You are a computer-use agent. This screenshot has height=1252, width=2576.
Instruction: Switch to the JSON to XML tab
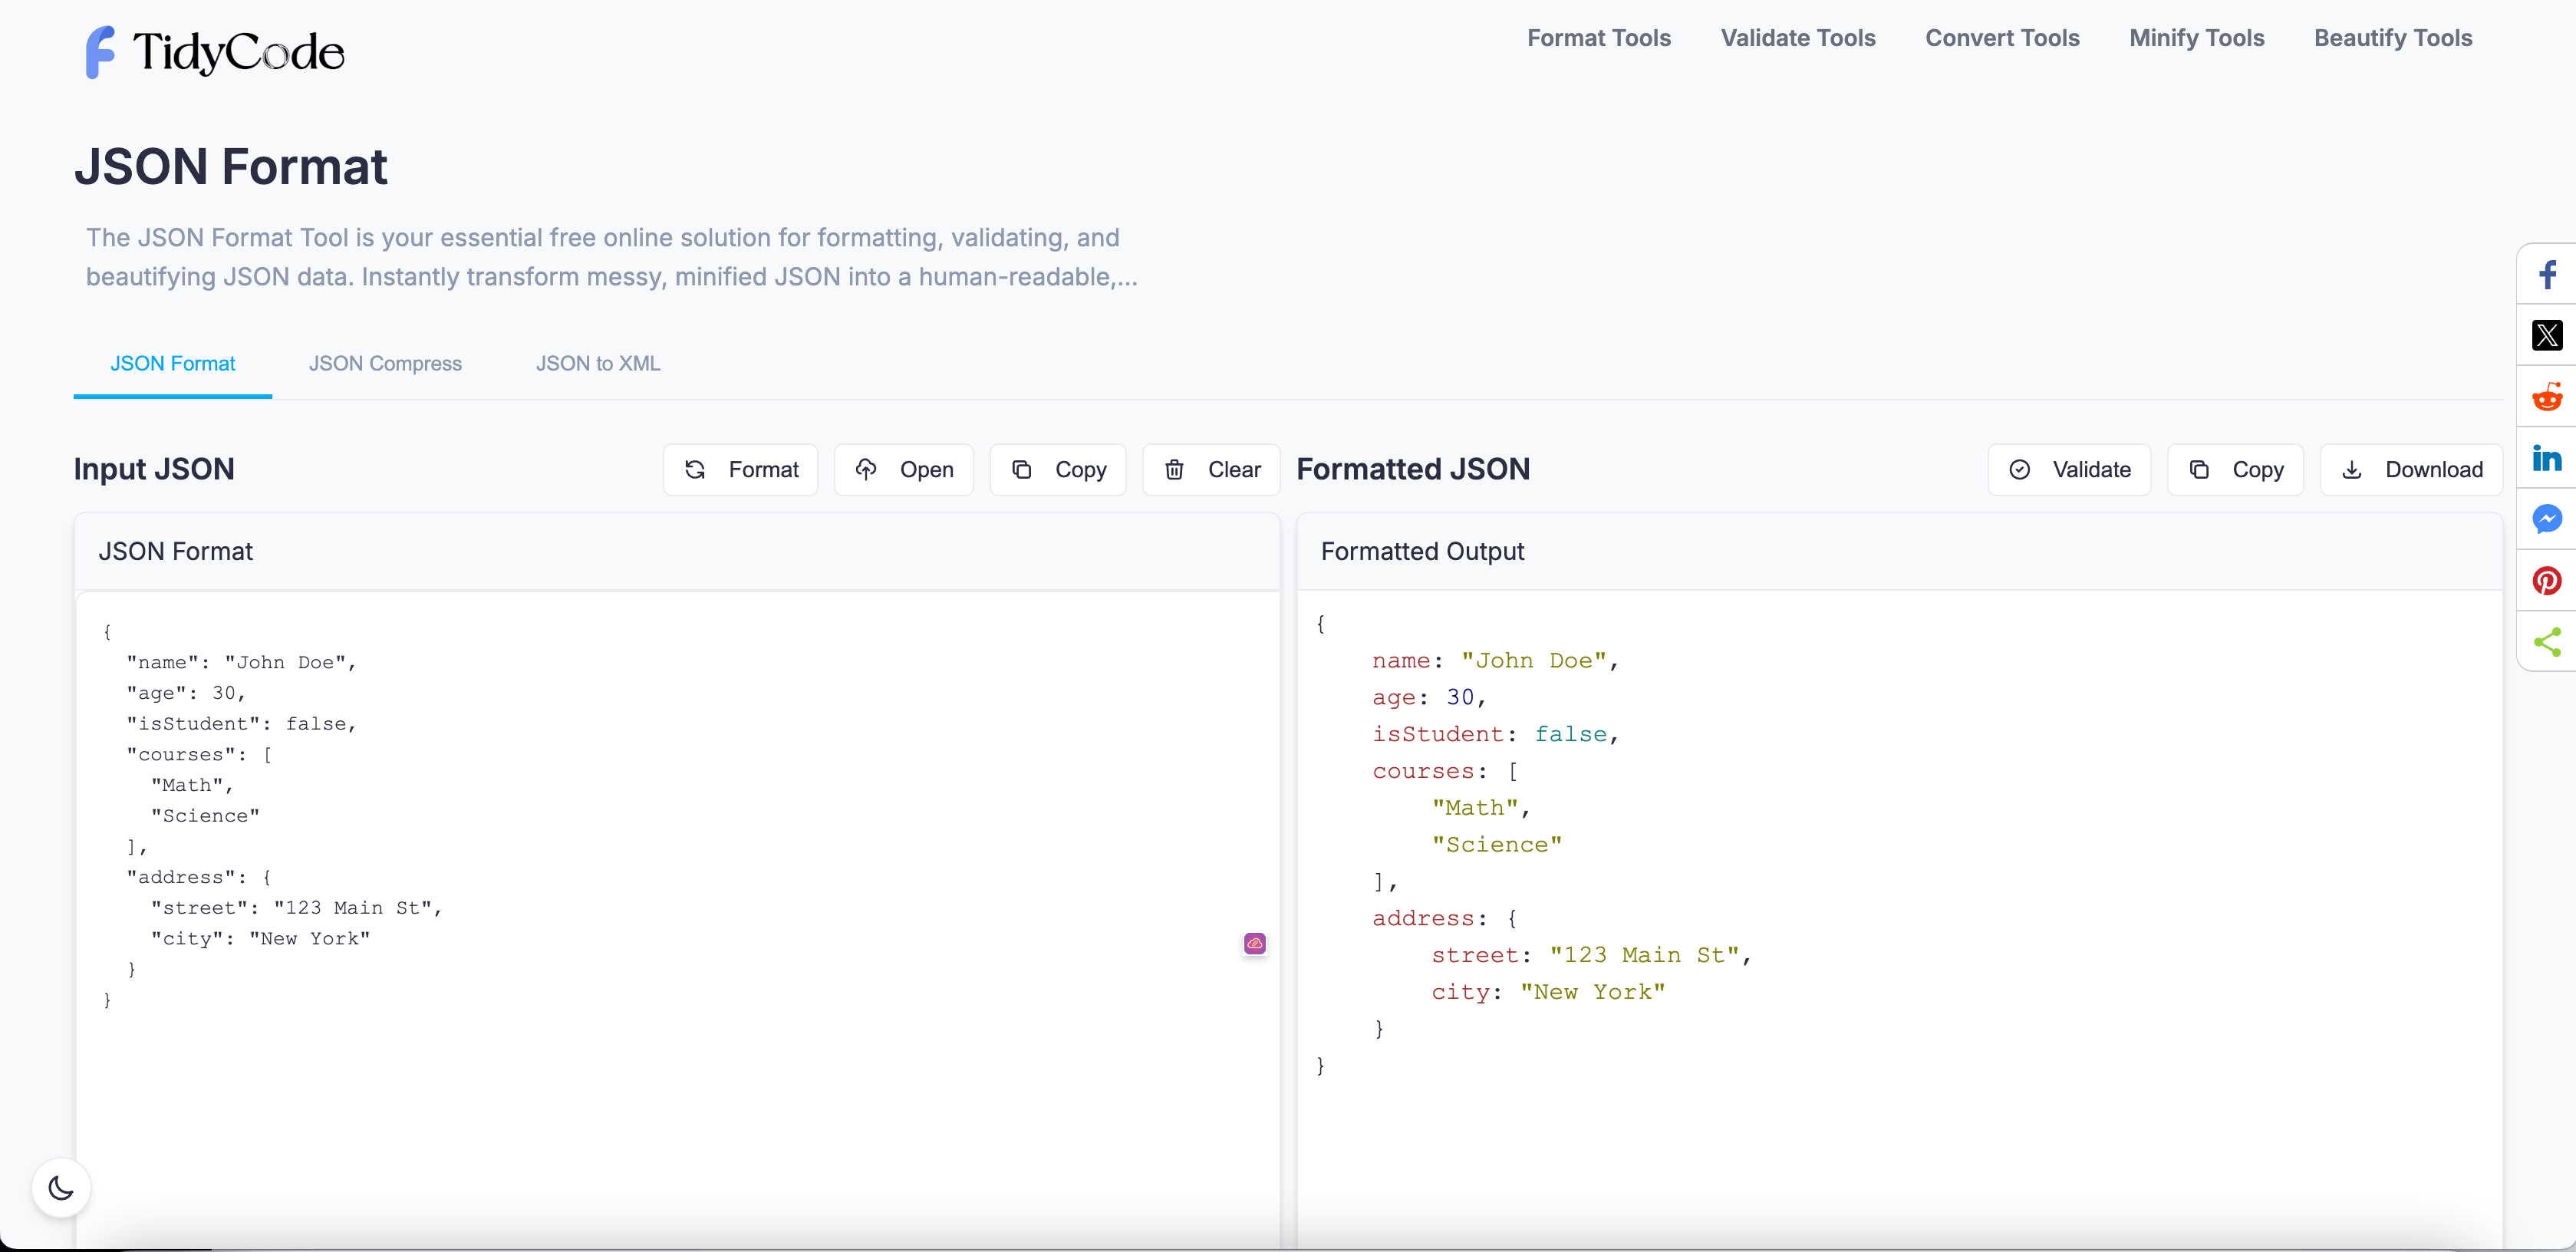(x=597, y=363)
